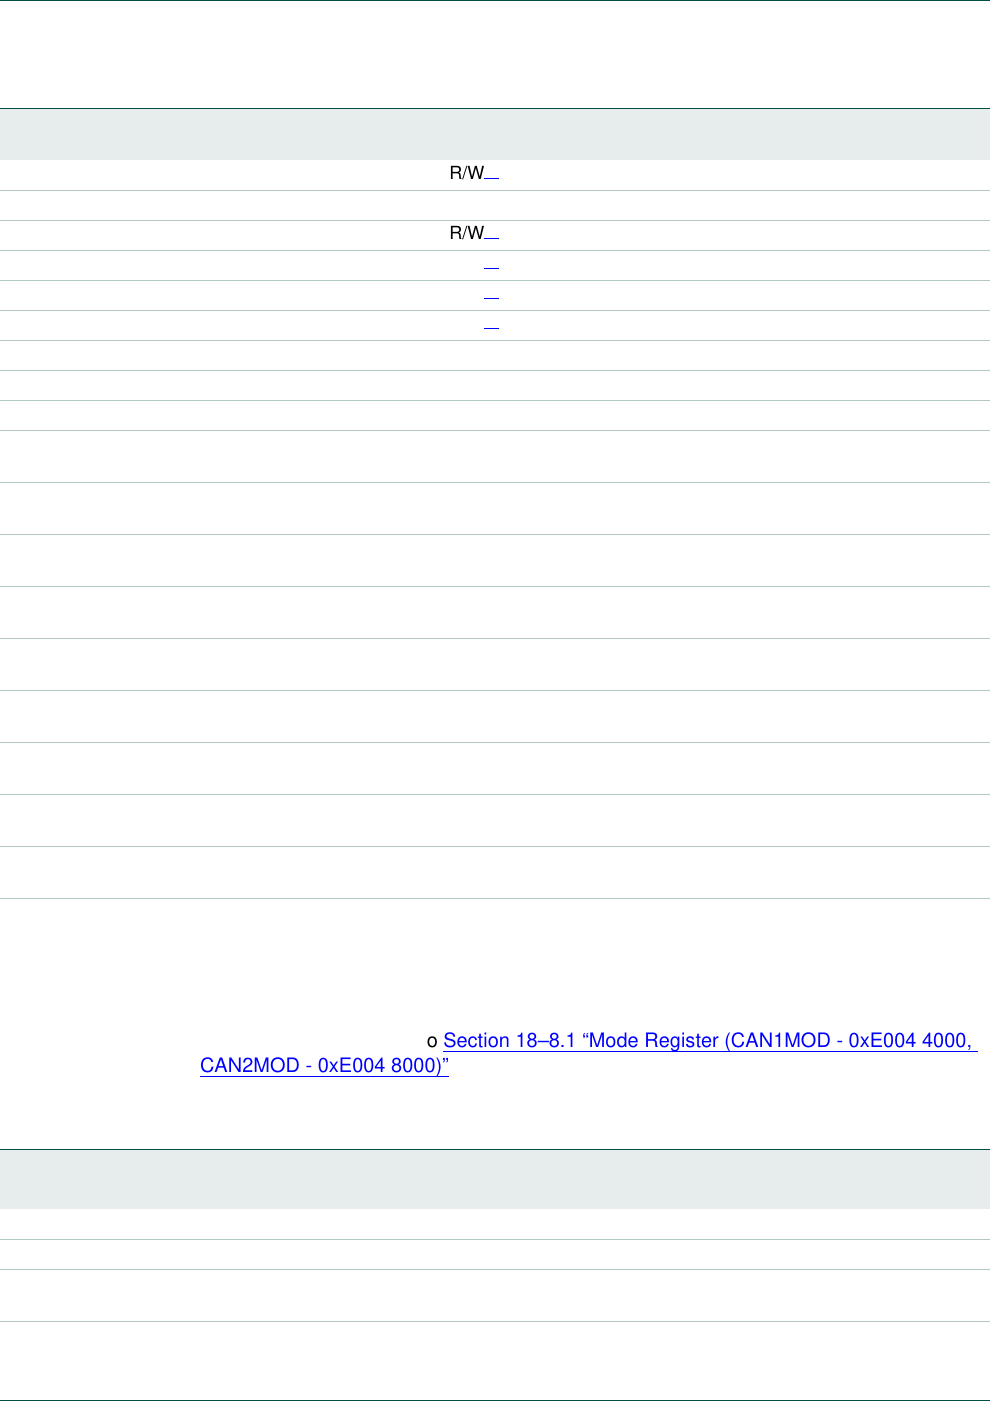Open the footnote link after the second R/W
This screenshot has width=990, height=1401.
491,235
